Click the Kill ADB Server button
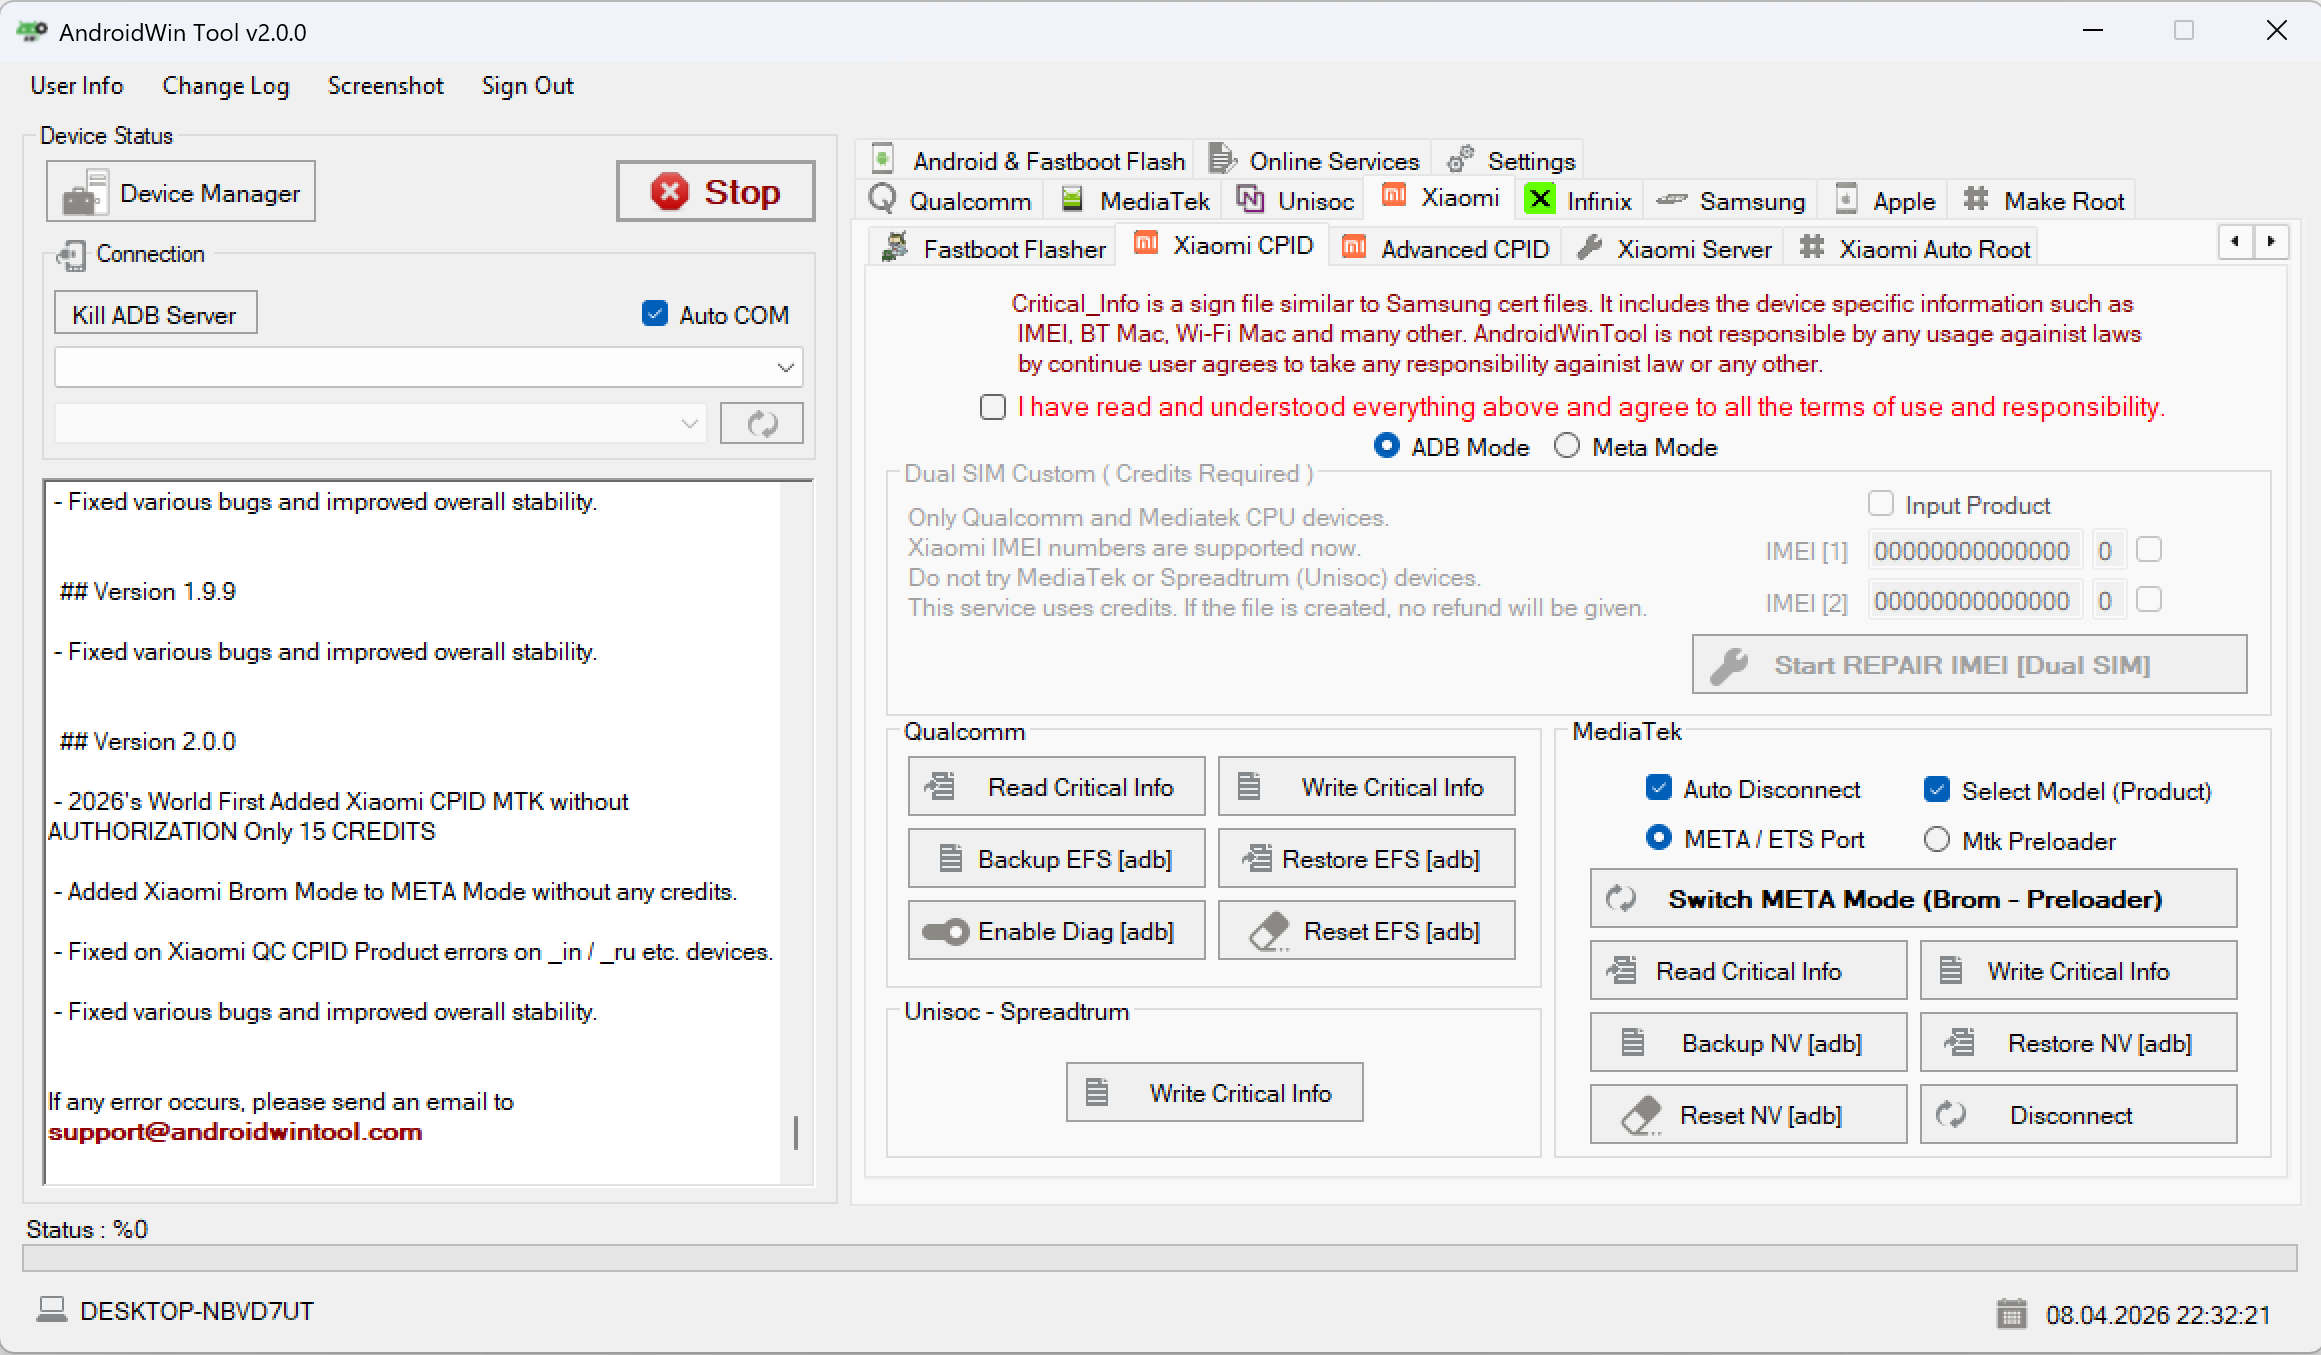The height and width of the screenshot is (1355, 2321). [x=154, y=313]
